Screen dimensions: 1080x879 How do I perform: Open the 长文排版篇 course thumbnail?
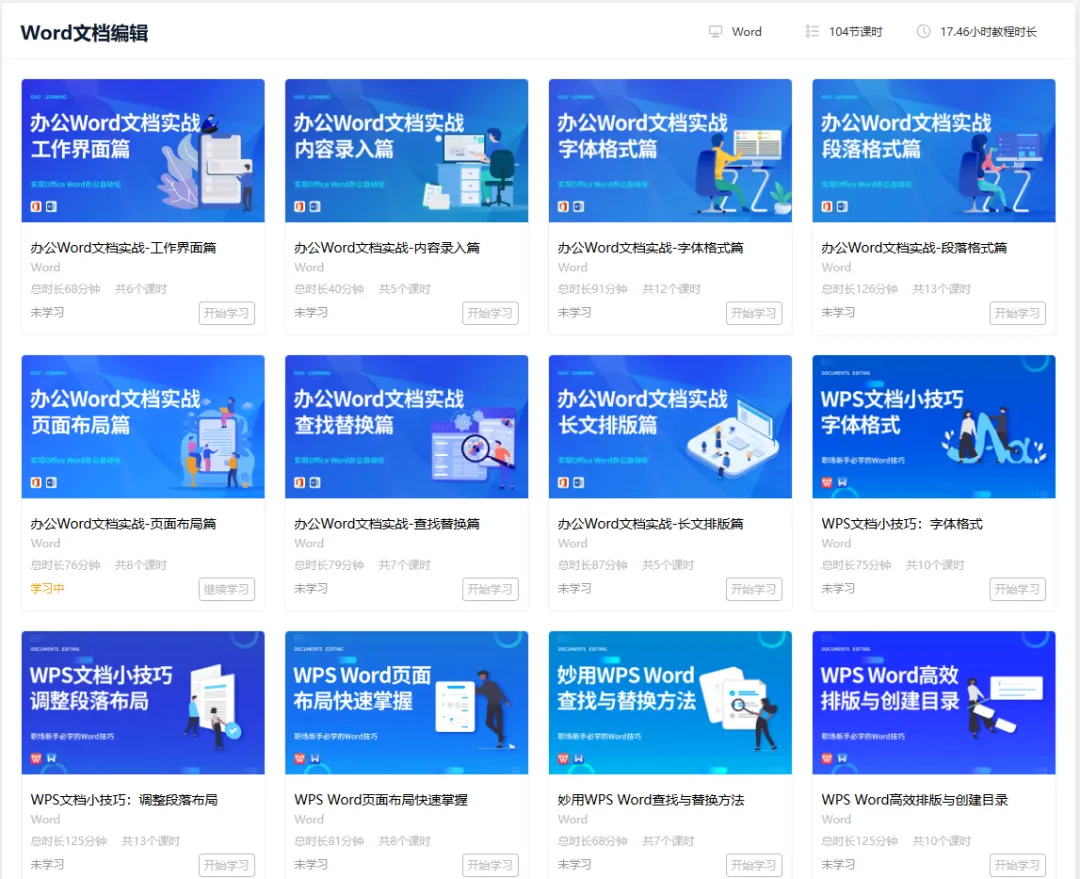(x=670, y=426)
